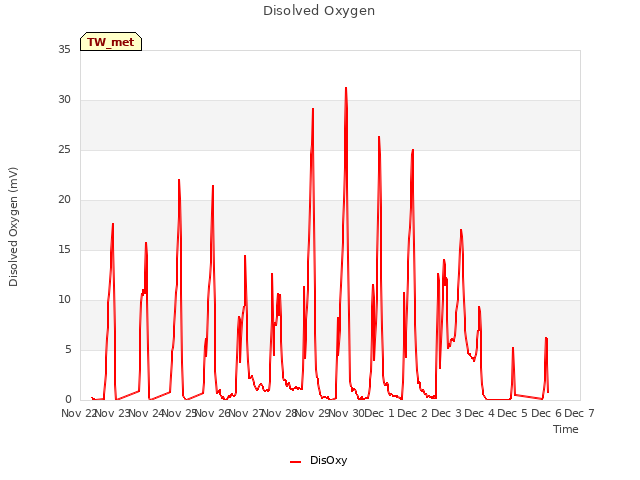
Task: Click the y-axis tick label 15
Action: pos(64,250)
